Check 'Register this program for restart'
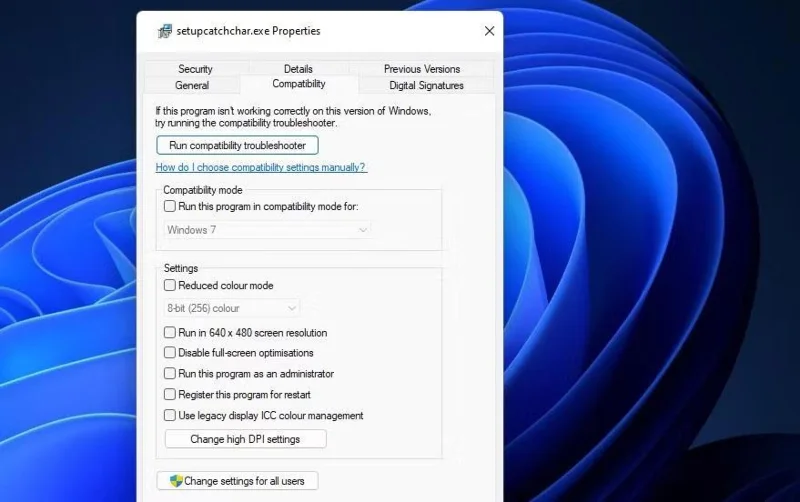This screenshot has width=800, height=502. click(170, 394)
